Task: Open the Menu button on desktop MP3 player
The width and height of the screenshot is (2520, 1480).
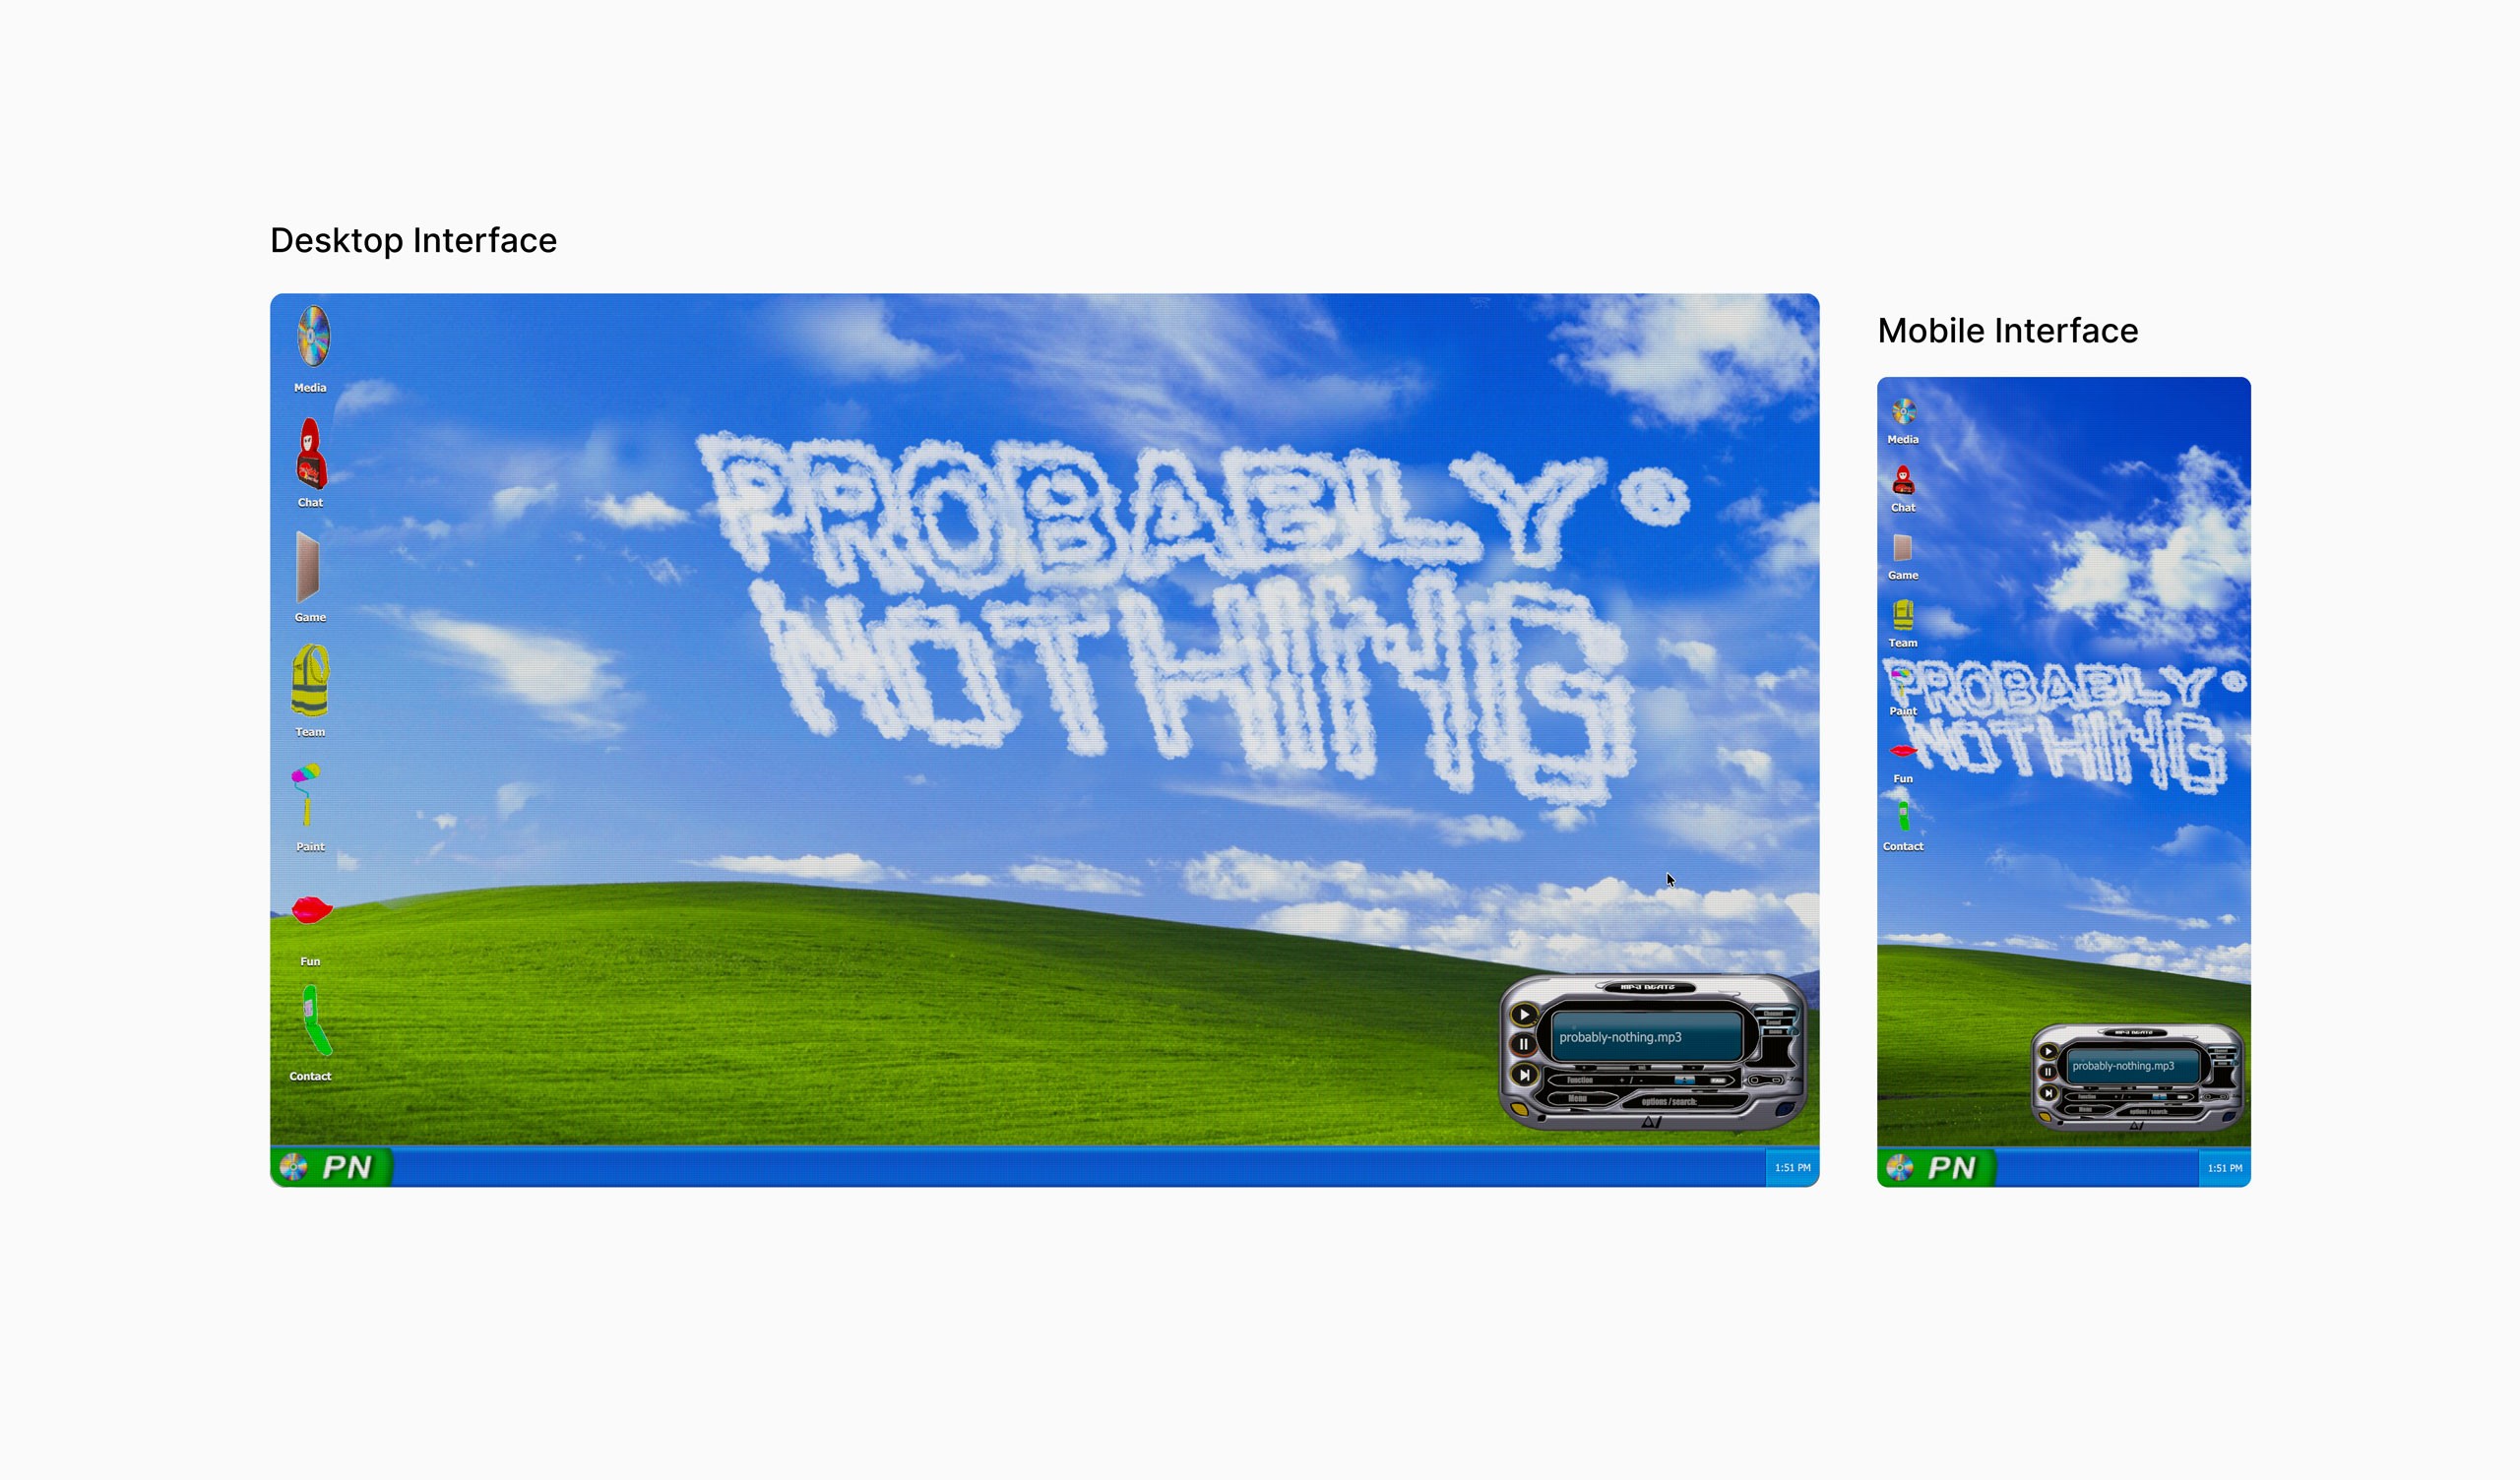Action: click(1578, 1099)
